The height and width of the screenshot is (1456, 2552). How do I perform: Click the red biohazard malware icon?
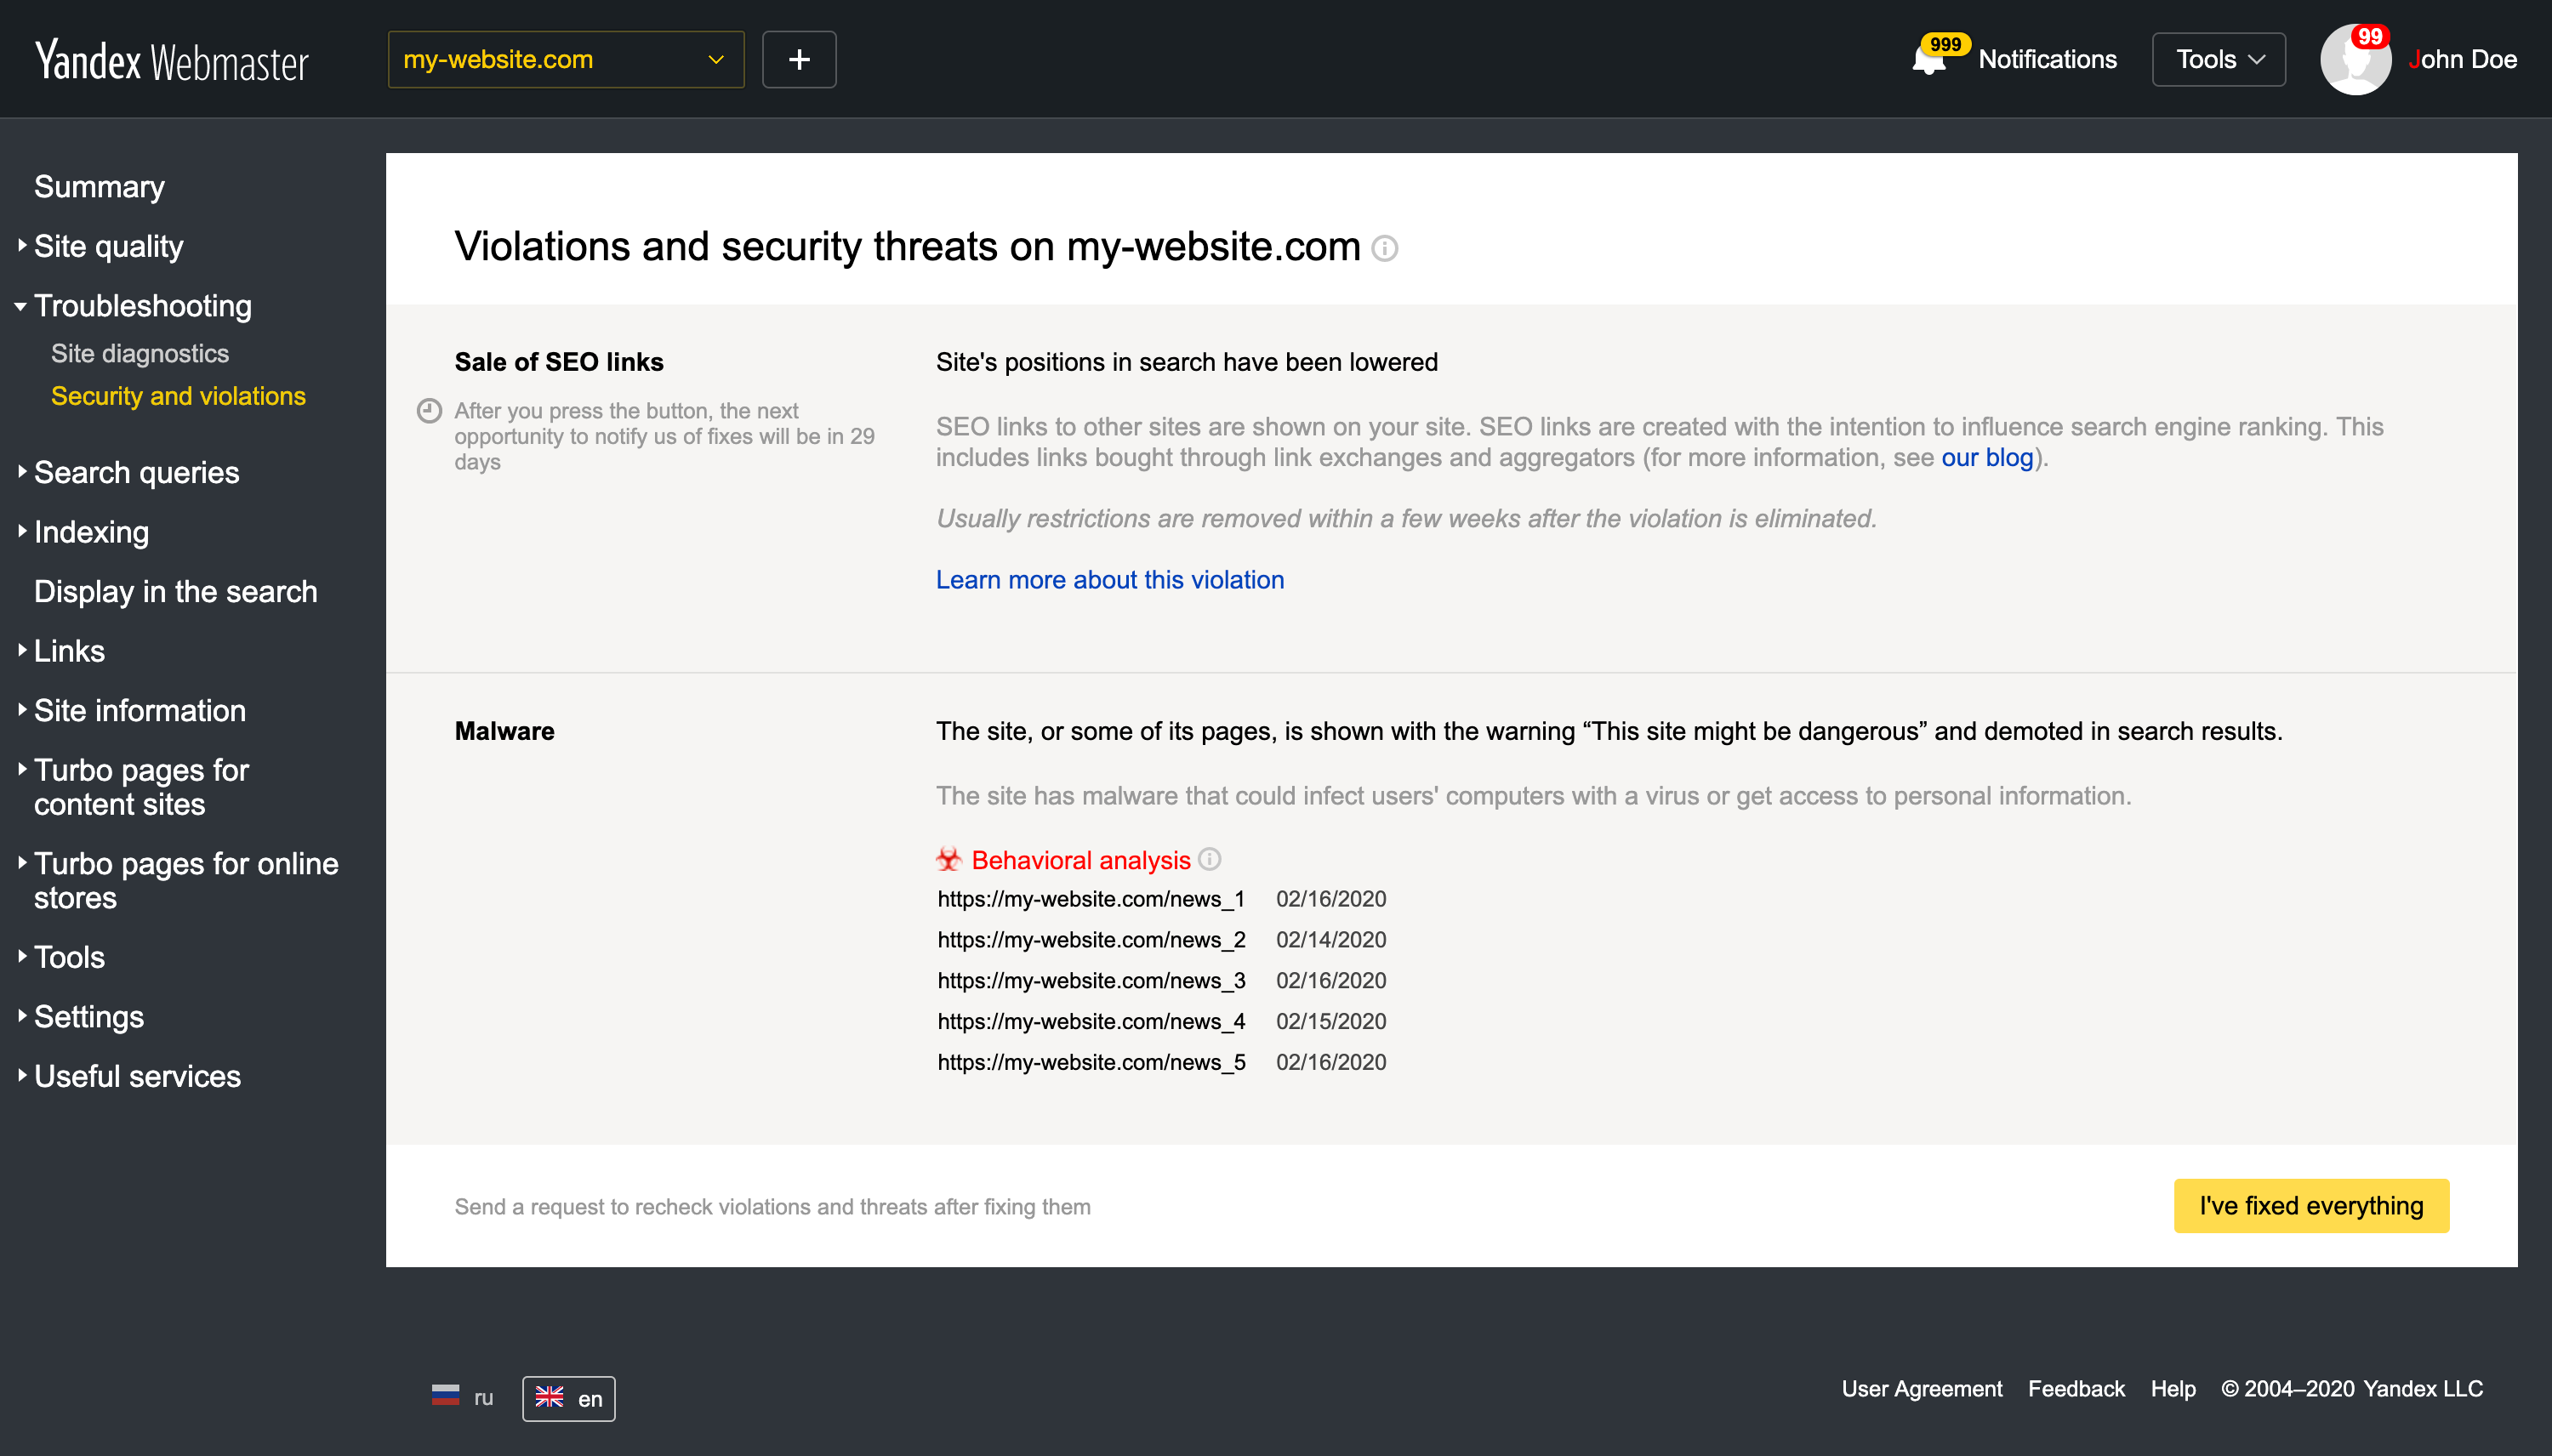coord(949,859)
